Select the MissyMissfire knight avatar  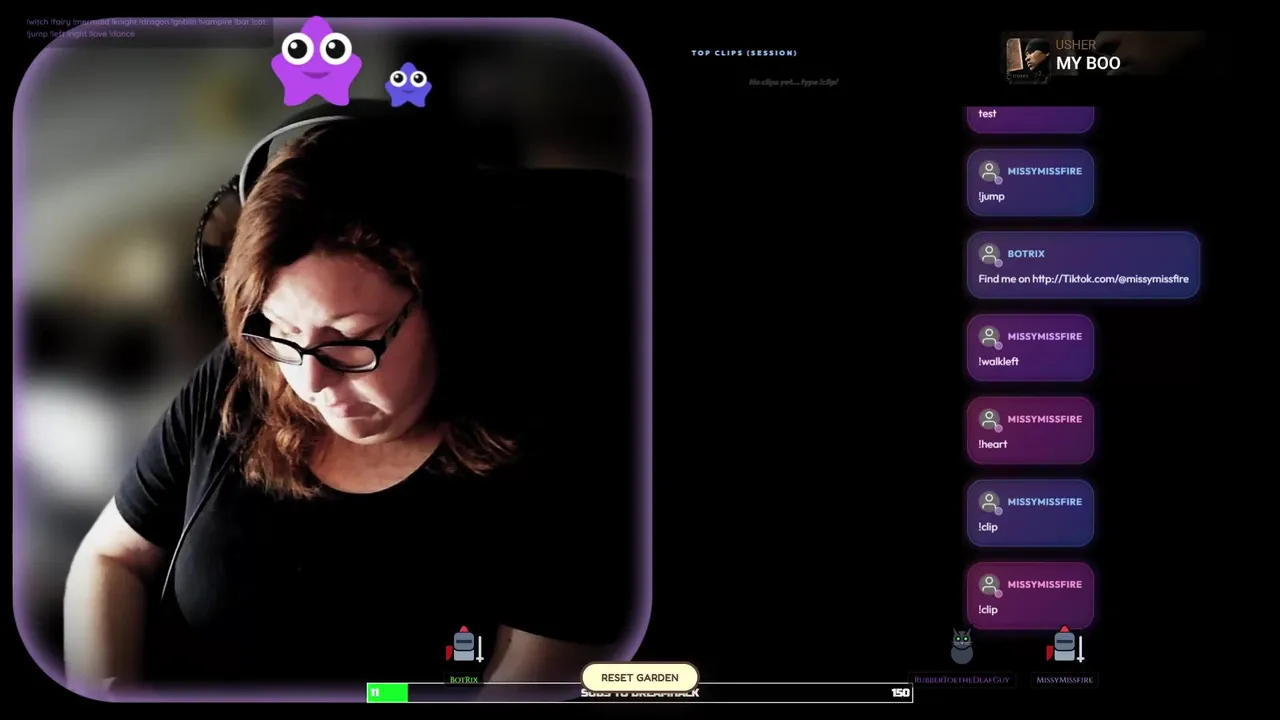(x=1065, y=647)
